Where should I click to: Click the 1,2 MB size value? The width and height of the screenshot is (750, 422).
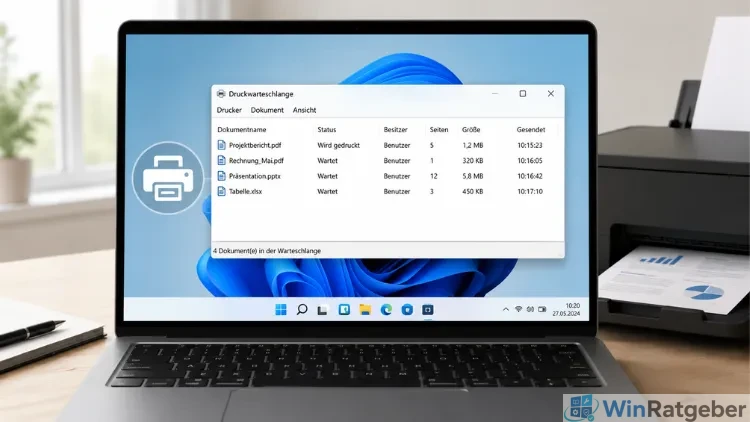click(473, 145)
